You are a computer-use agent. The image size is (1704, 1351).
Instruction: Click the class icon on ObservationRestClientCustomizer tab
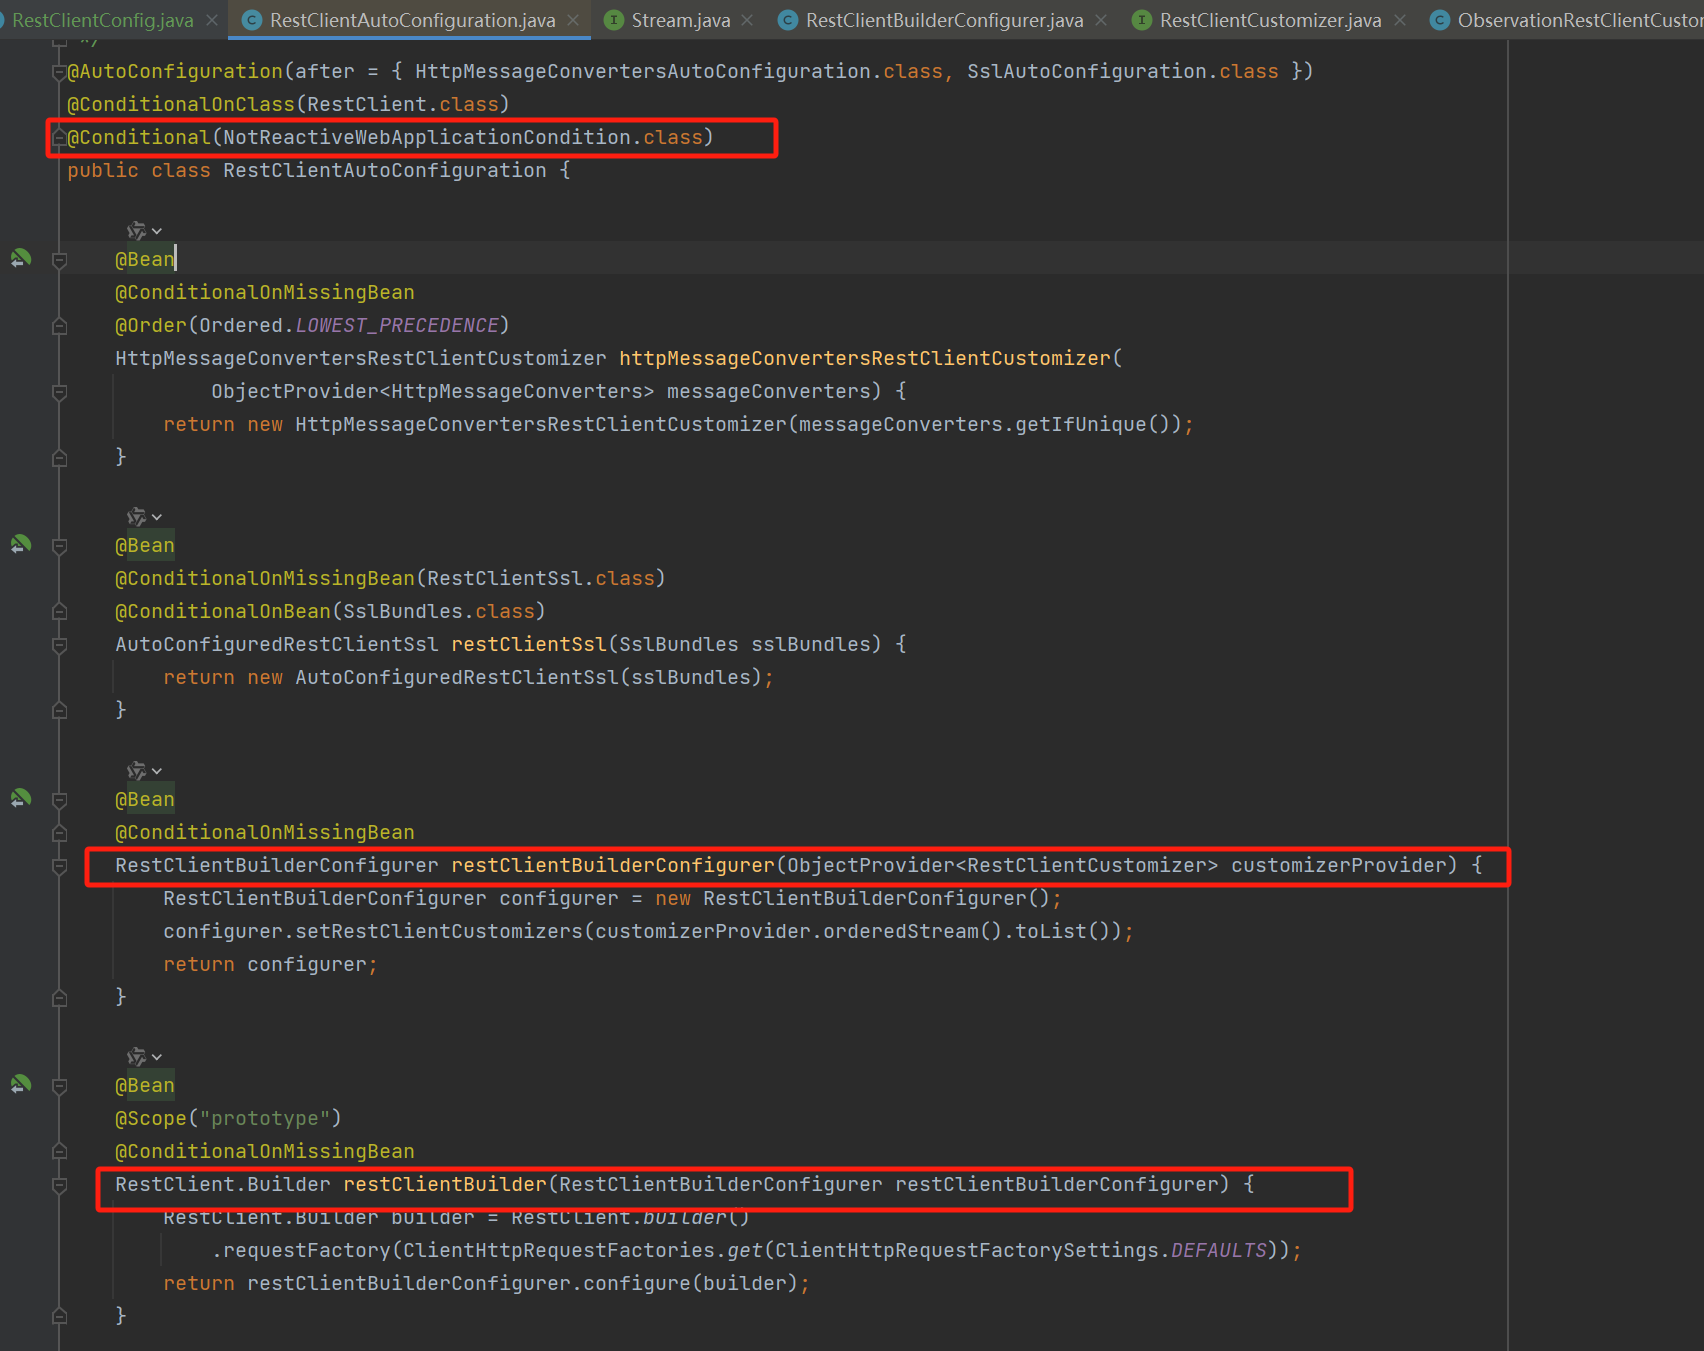pos(1440,20)
